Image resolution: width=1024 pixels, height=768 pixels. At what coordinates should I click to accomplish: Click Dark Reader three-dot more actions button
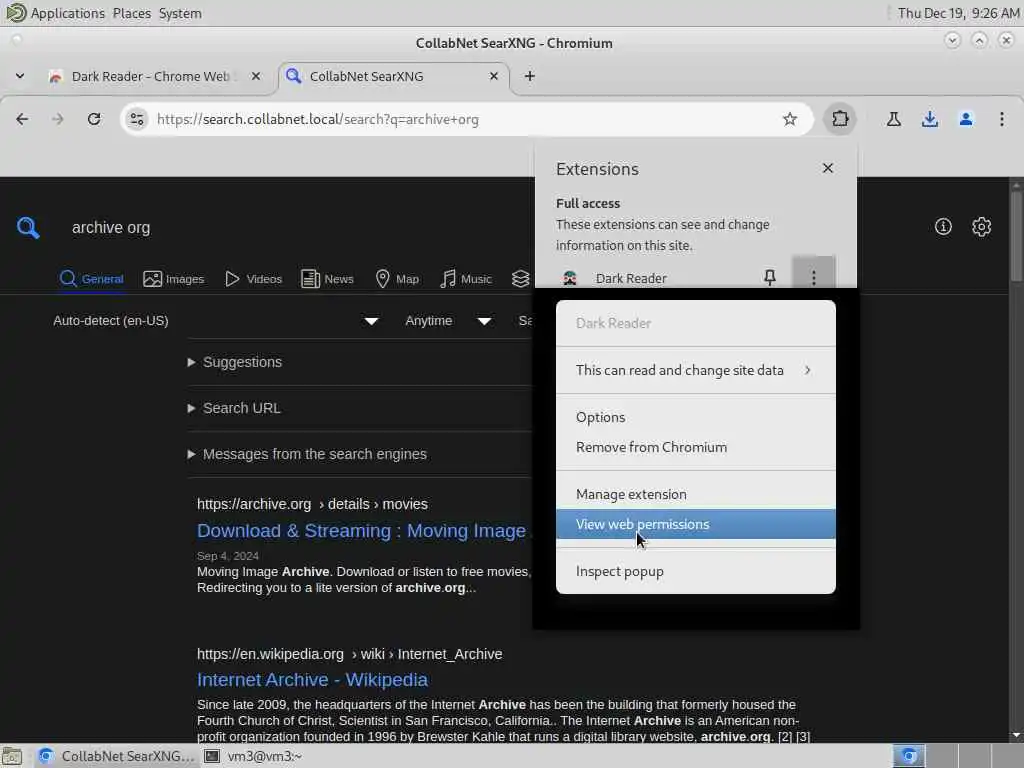pyautogui.click(x=813, y=278)
